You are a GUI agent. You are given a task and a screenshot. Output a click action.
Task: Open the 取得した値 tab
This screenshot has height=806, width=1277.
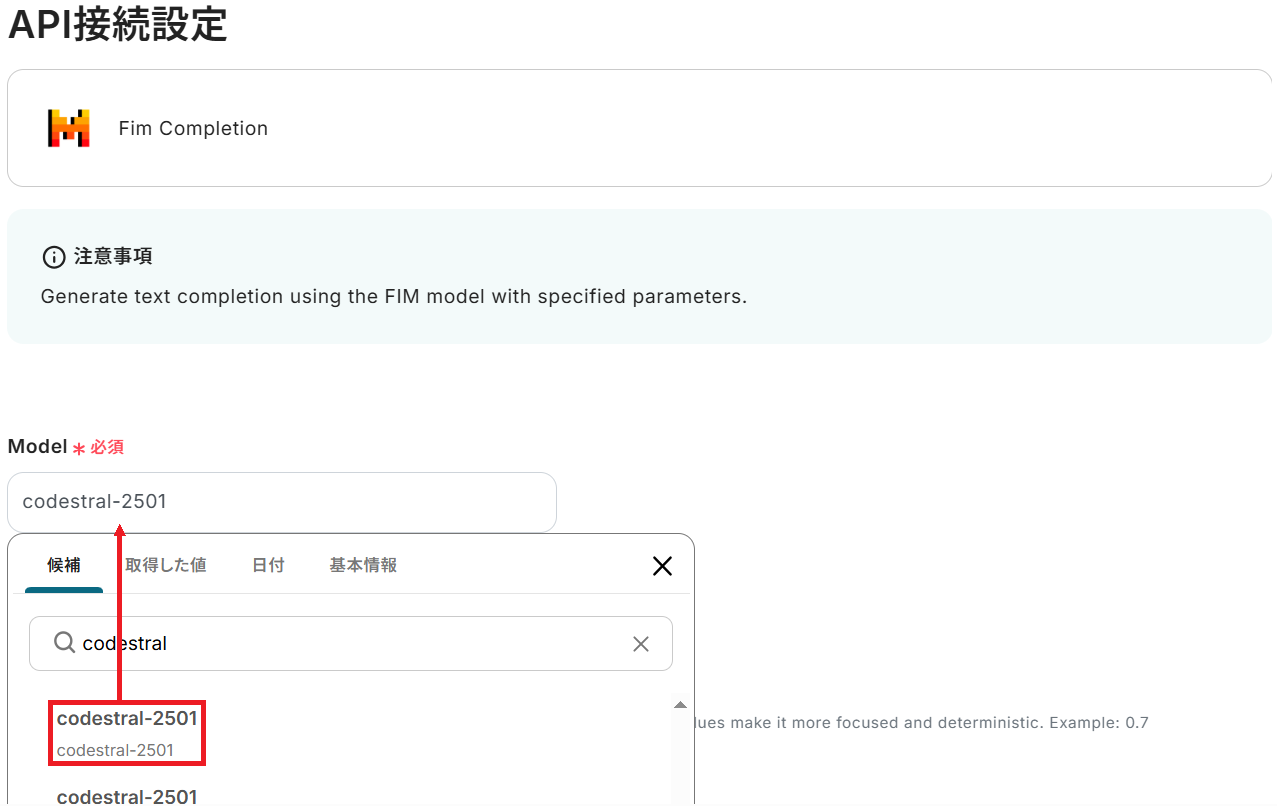click(x=166, y=565)
